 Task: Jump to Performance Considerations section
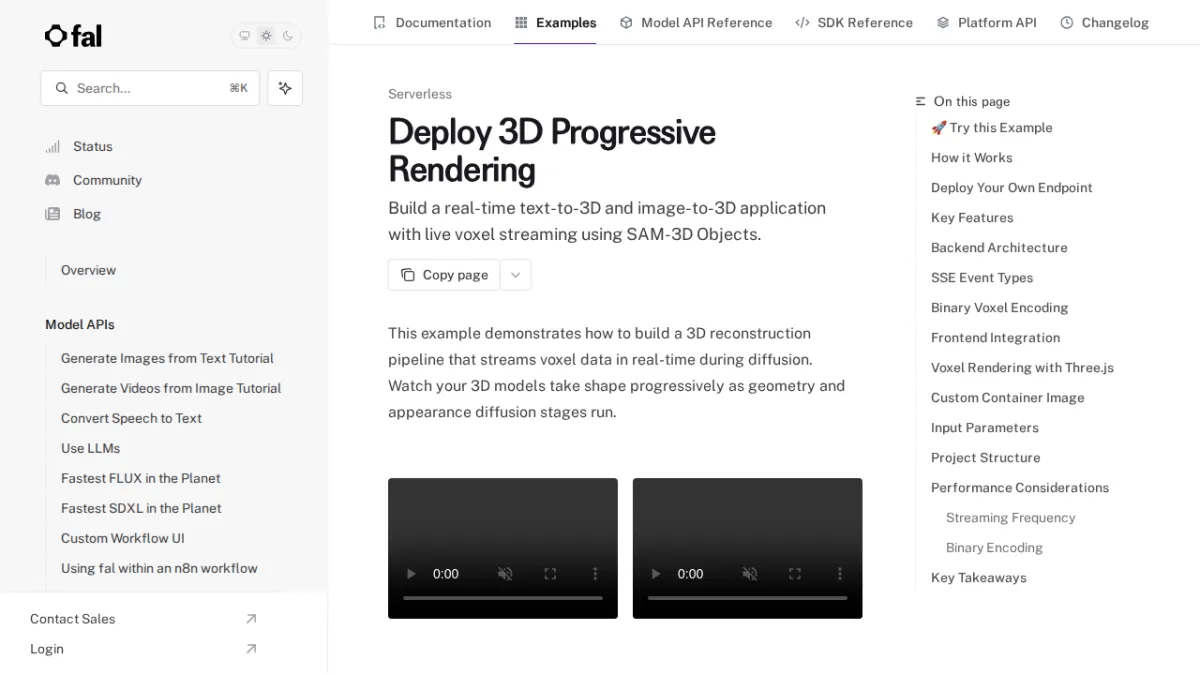tap(1020, 488)
